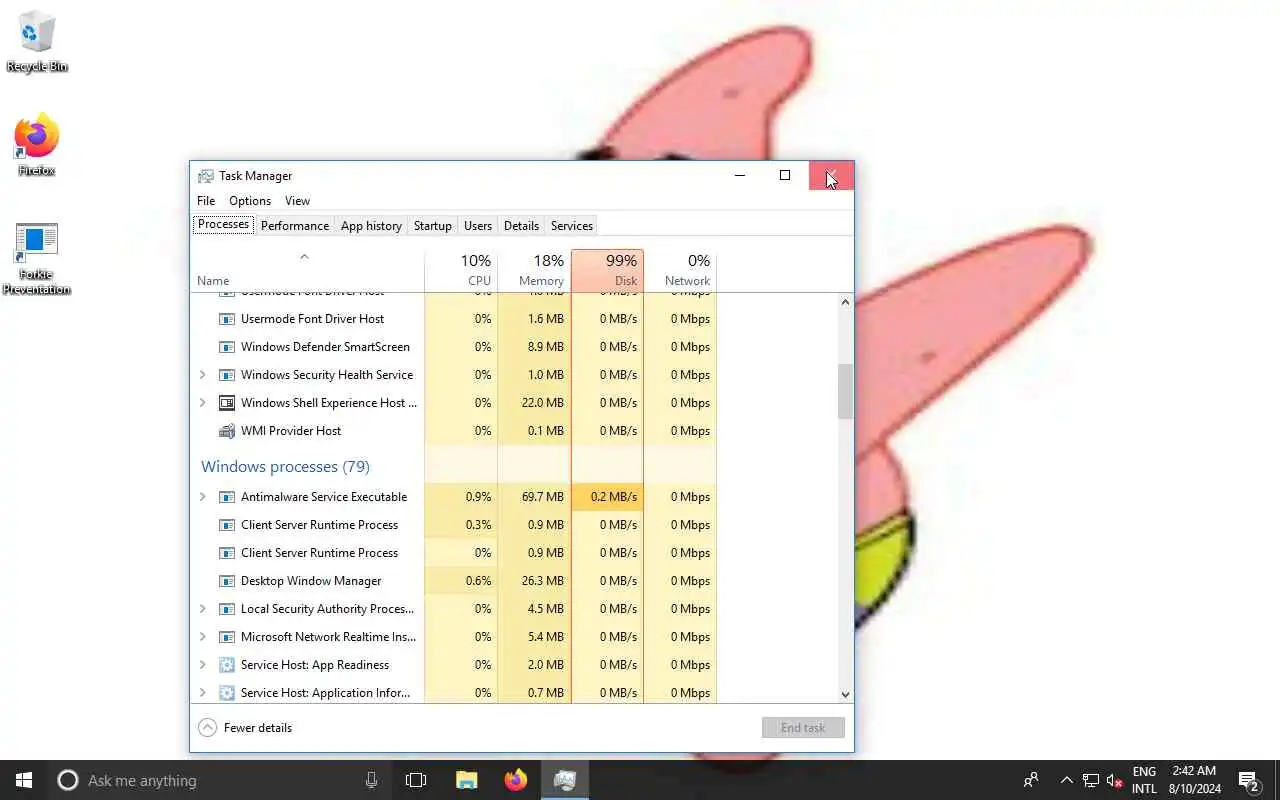
Task: Click the Desktop Window Manager process icon
Action: 227,581
